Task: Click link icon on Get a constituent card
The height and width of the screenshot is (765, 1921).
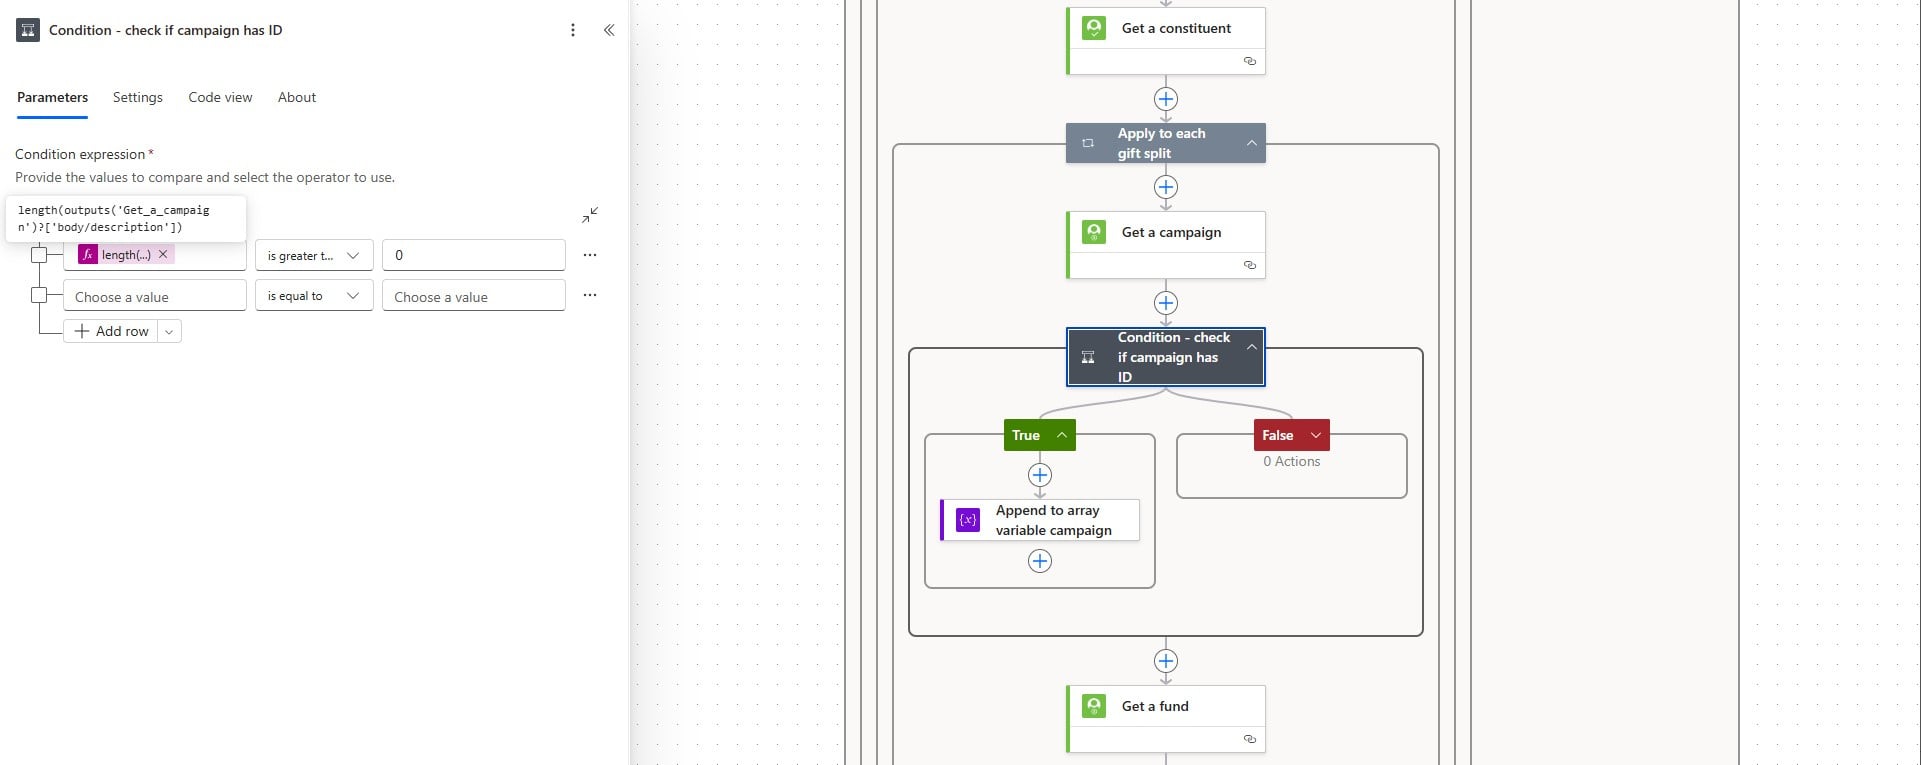Action: [x=1249, y=61]
